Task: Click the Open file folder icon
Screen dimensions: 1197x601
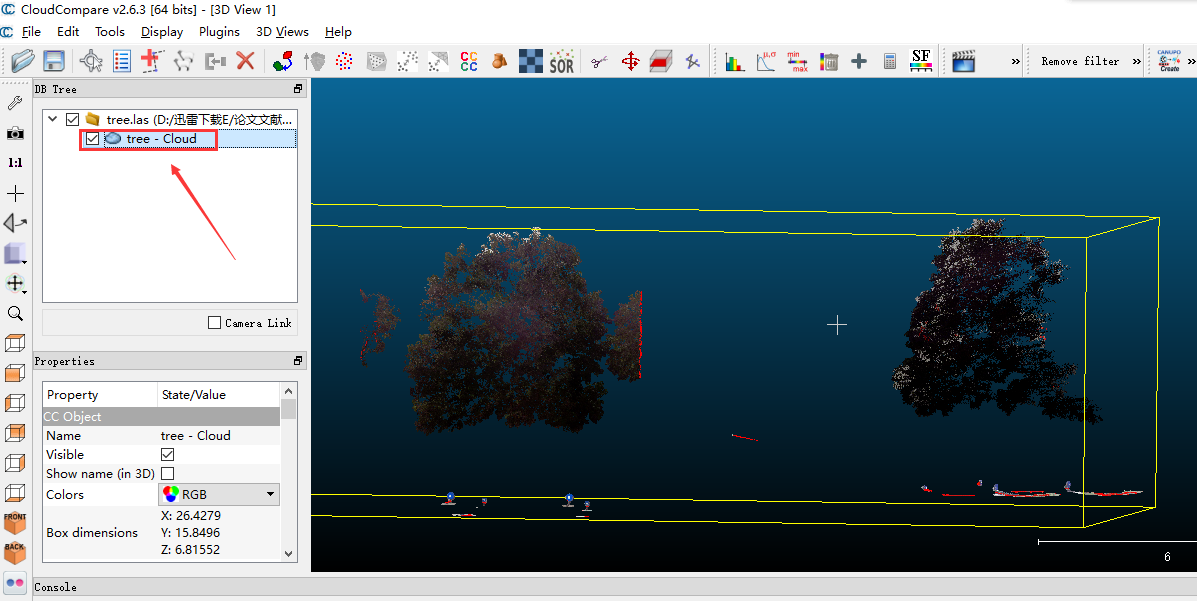Action: [22, 62]
